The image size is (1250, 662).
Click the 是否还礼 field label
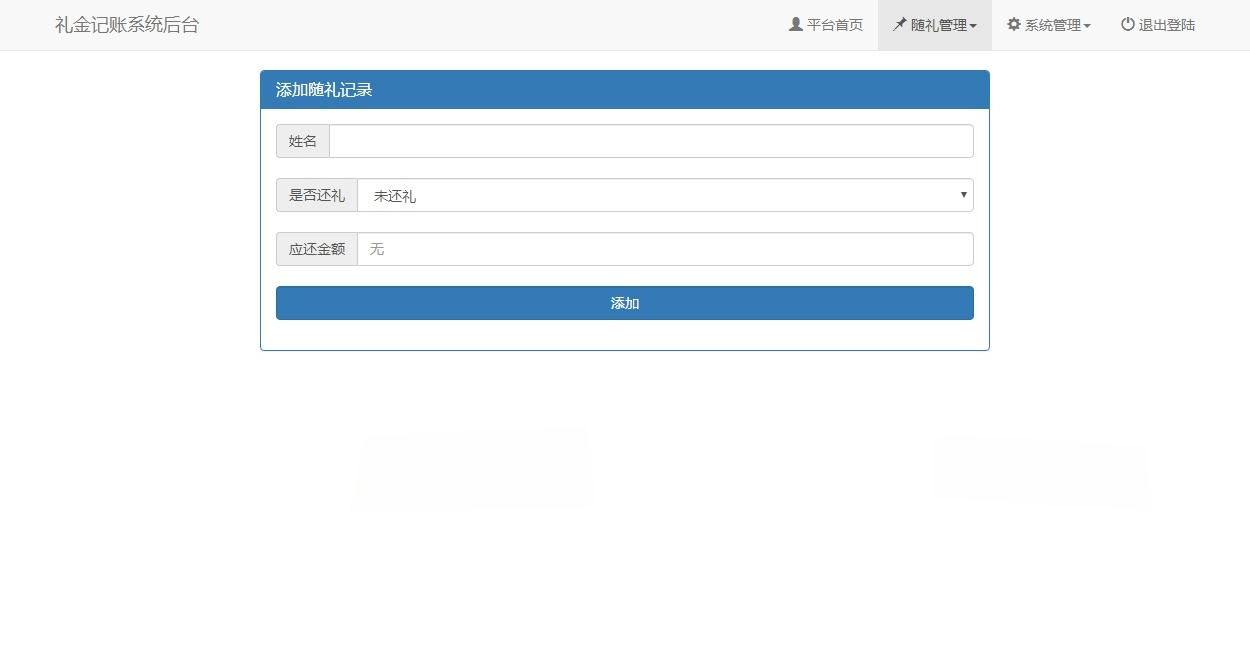(x=316, y=194)
